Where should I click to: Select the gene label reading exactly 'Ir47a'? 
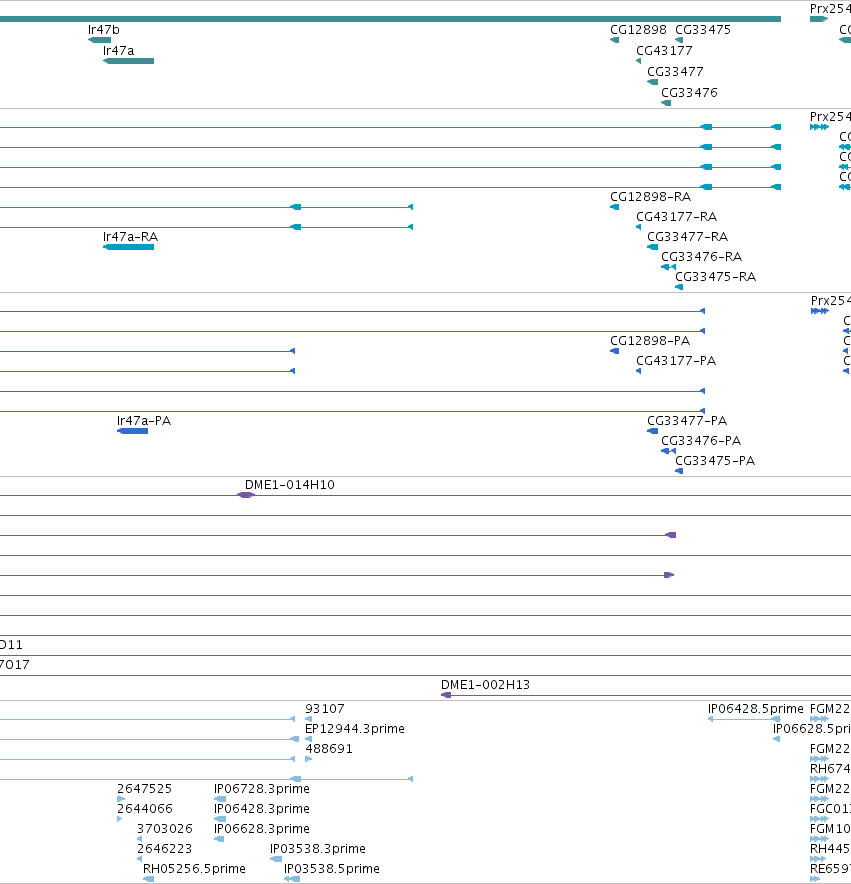coord(118,51)
